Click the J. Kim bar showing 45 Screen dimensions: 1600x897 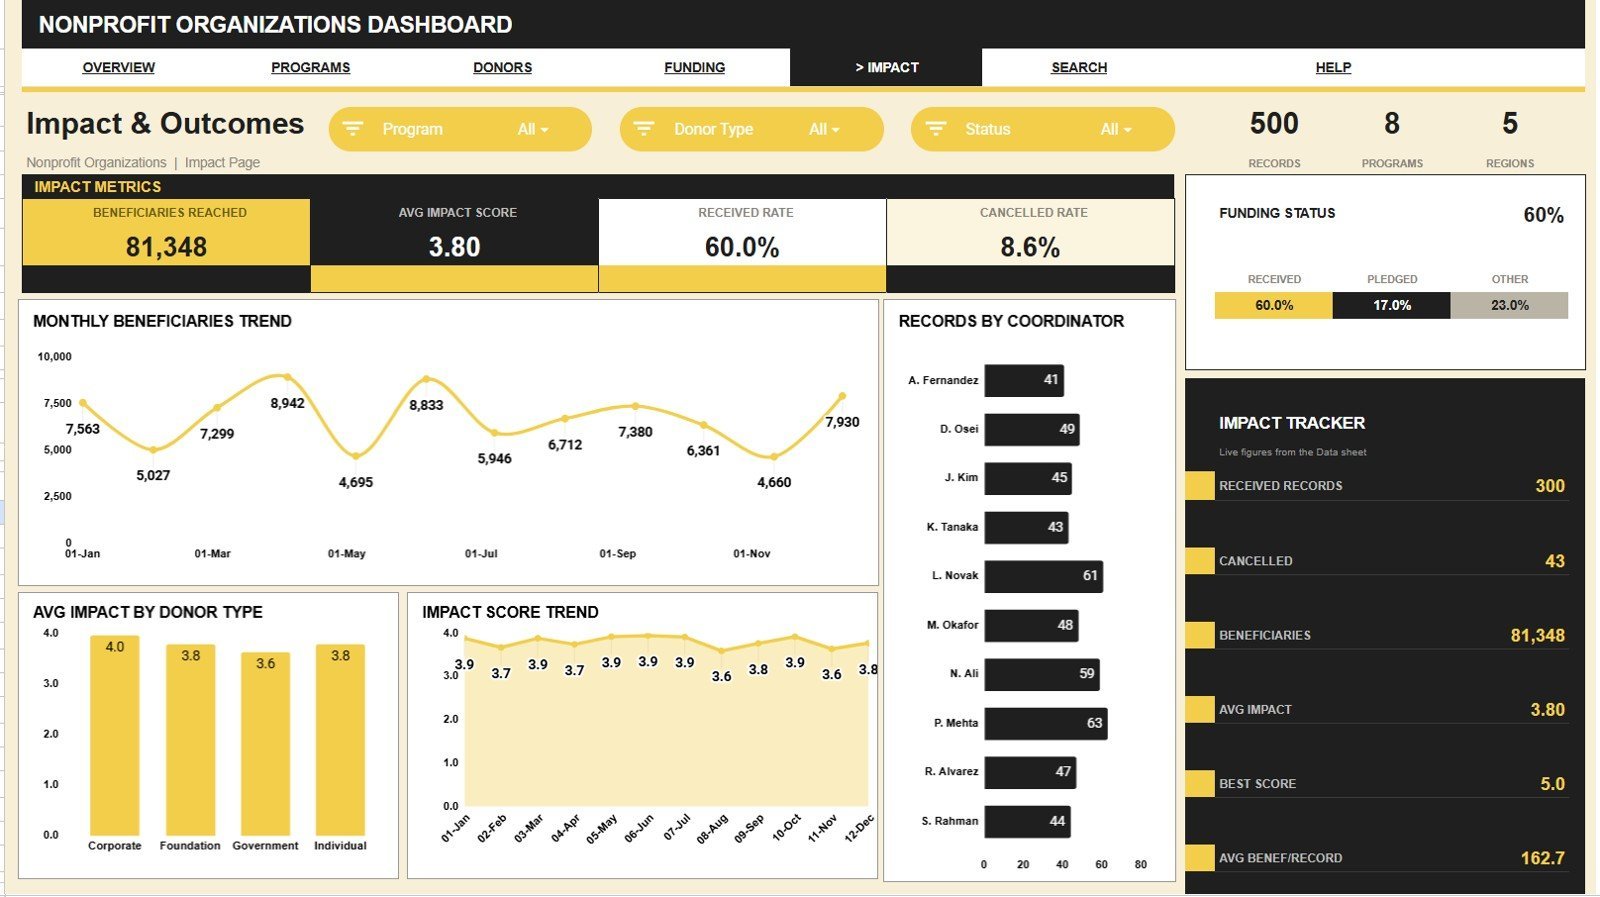[1028, 478]
